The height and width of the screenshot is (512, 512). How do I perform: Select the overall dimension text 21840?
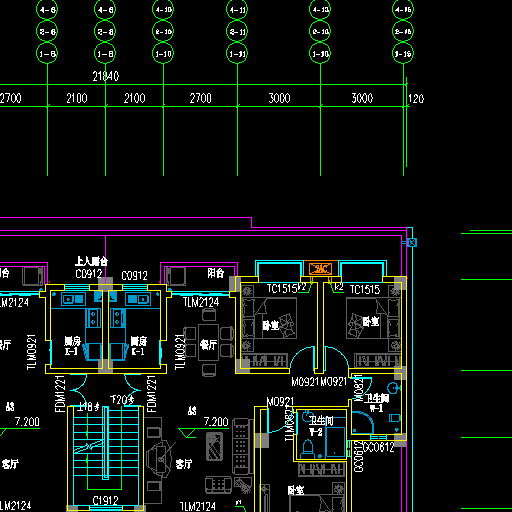[106, 76]
